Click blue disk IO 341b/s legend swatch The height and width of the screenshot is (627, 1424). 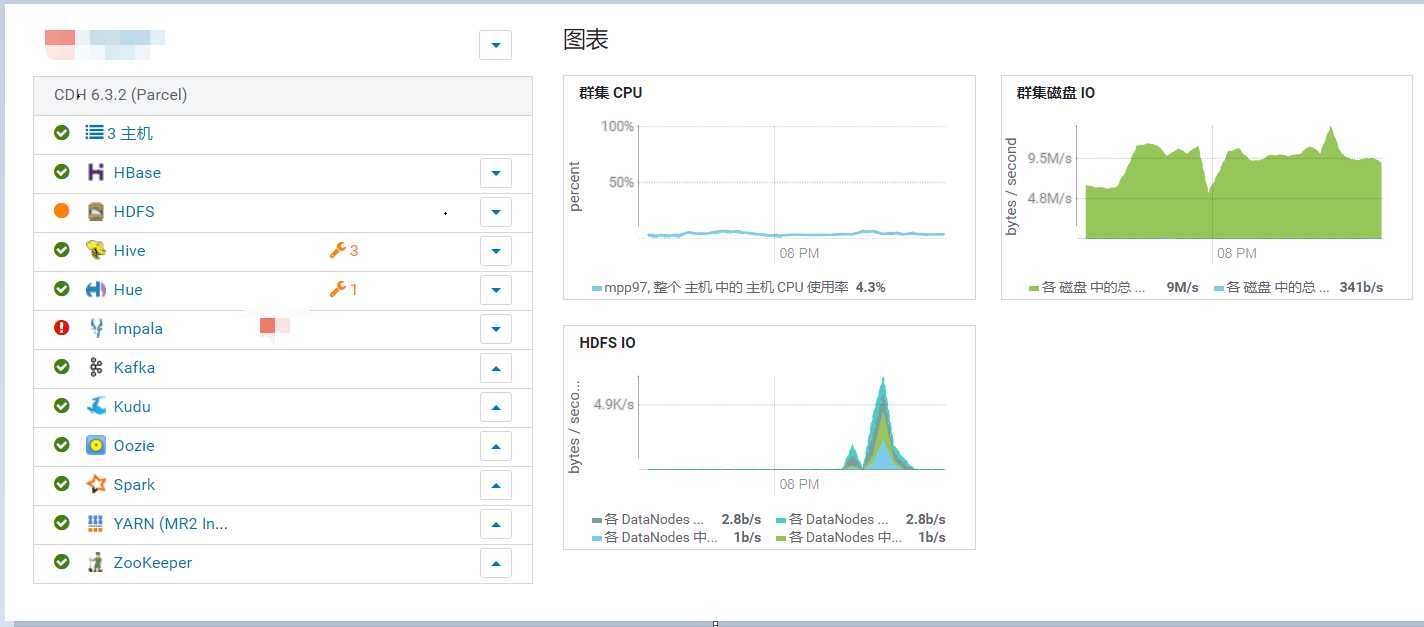click(x=1219, y=288)
